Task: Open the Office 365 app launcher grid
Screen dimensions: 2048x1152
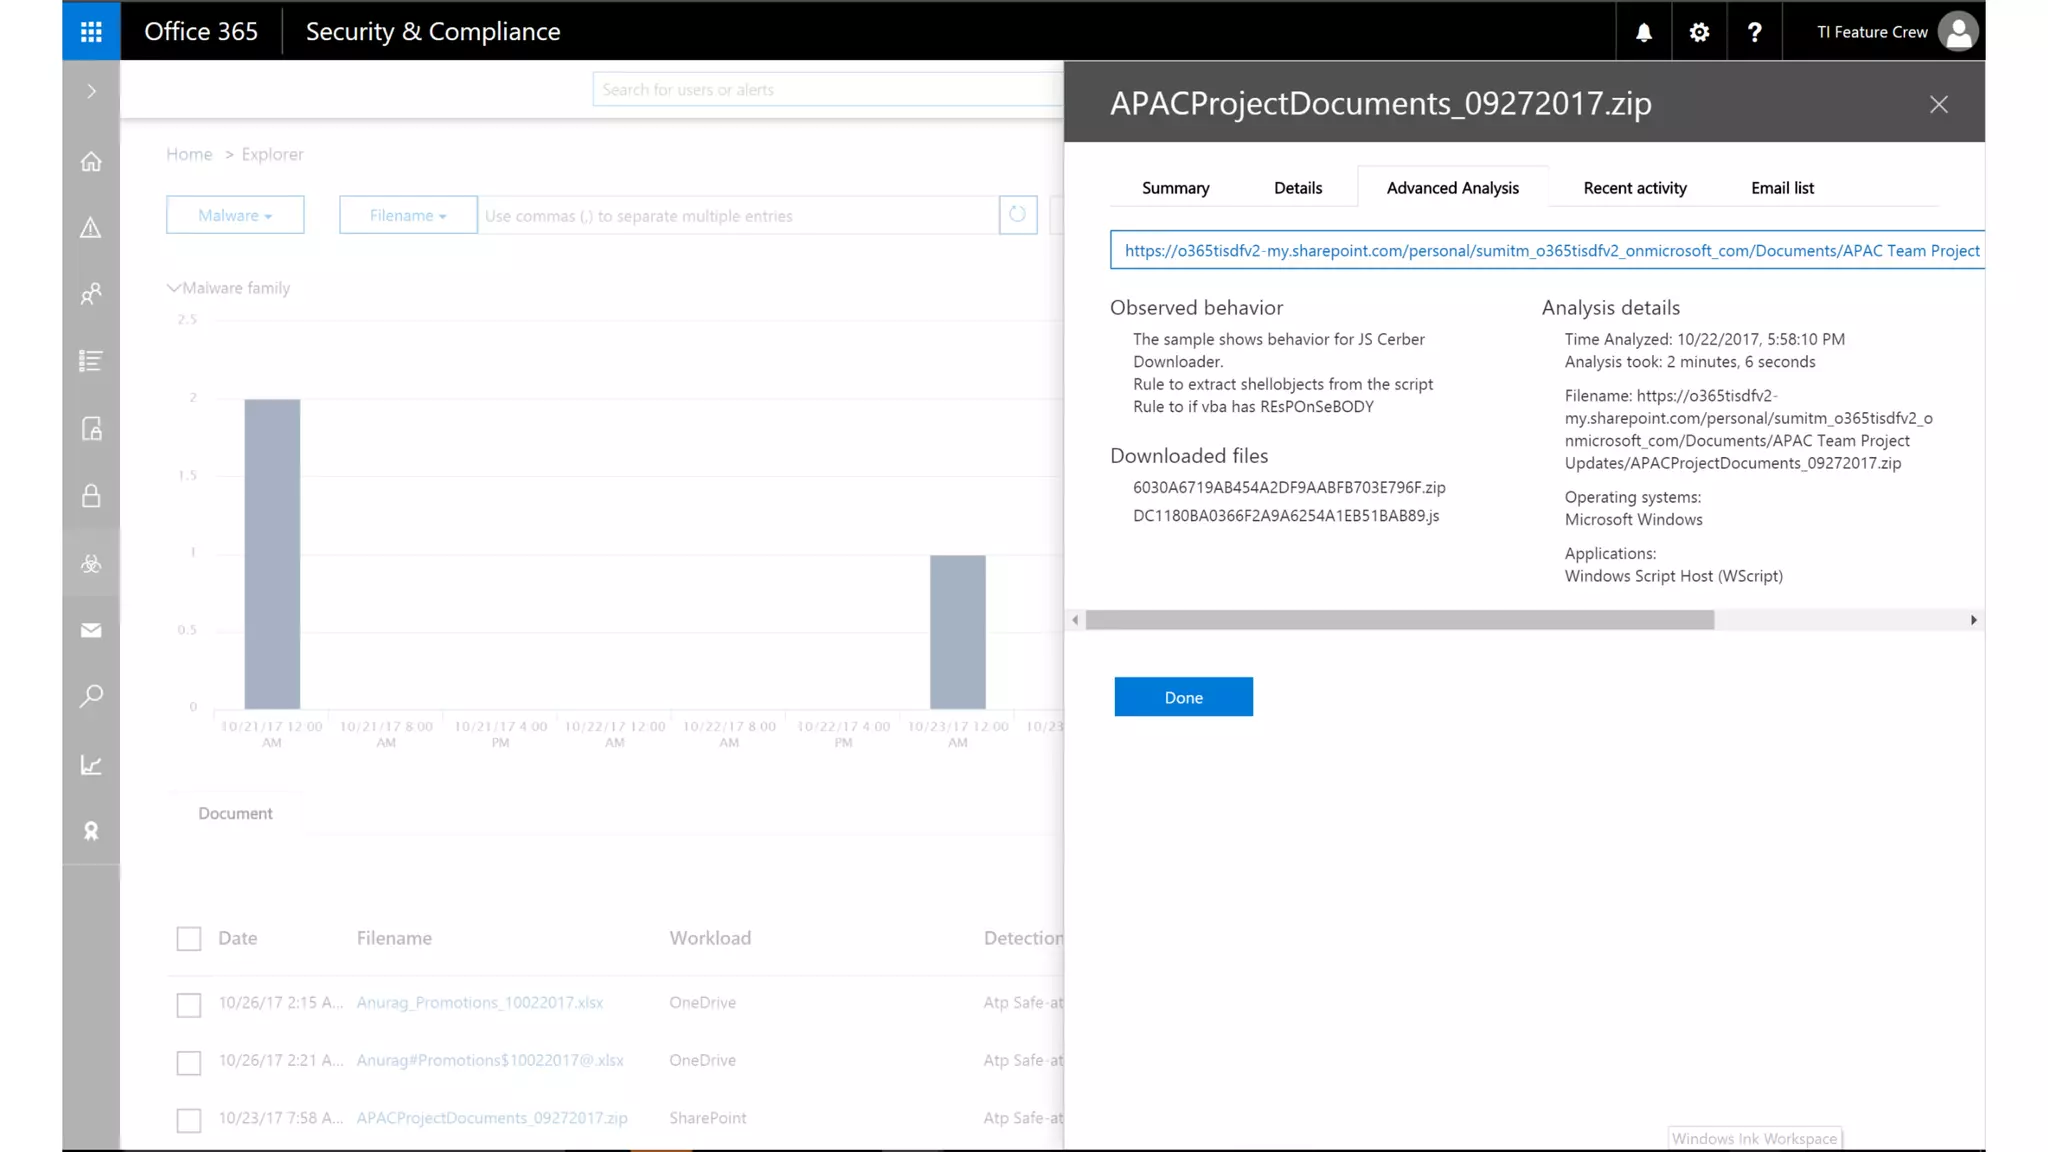Action: click(91, 31)
